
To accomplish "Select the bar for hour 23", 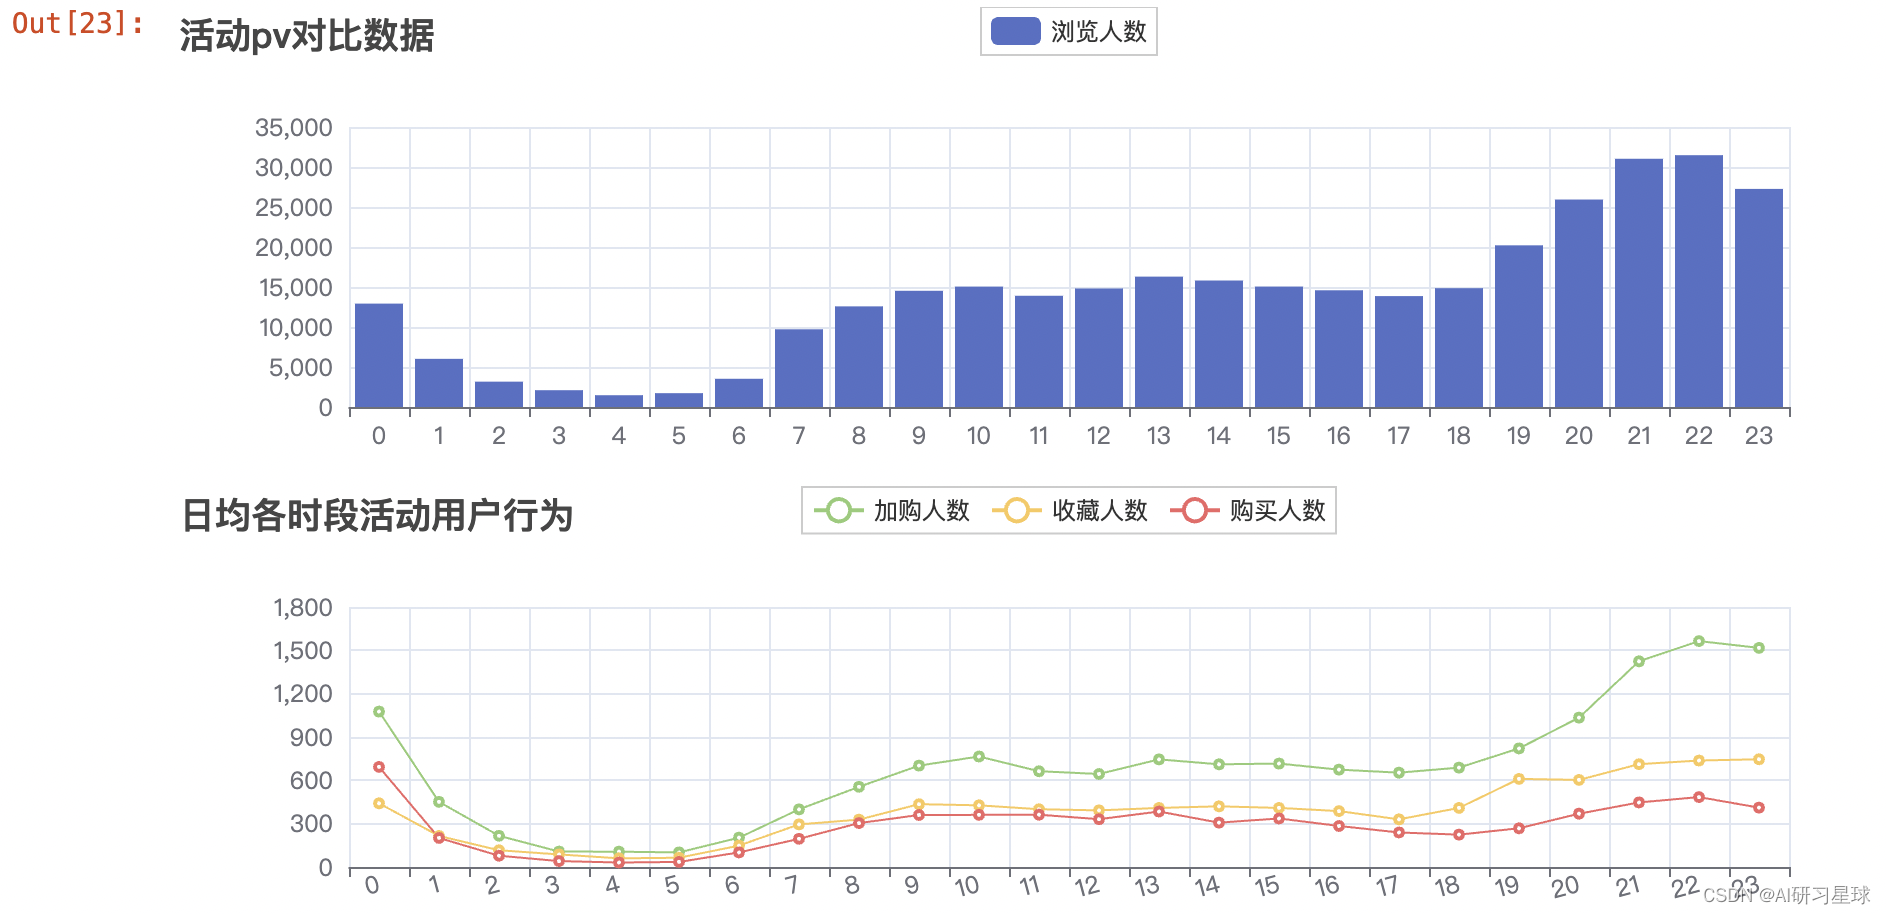I will (x=1759, y=299).
